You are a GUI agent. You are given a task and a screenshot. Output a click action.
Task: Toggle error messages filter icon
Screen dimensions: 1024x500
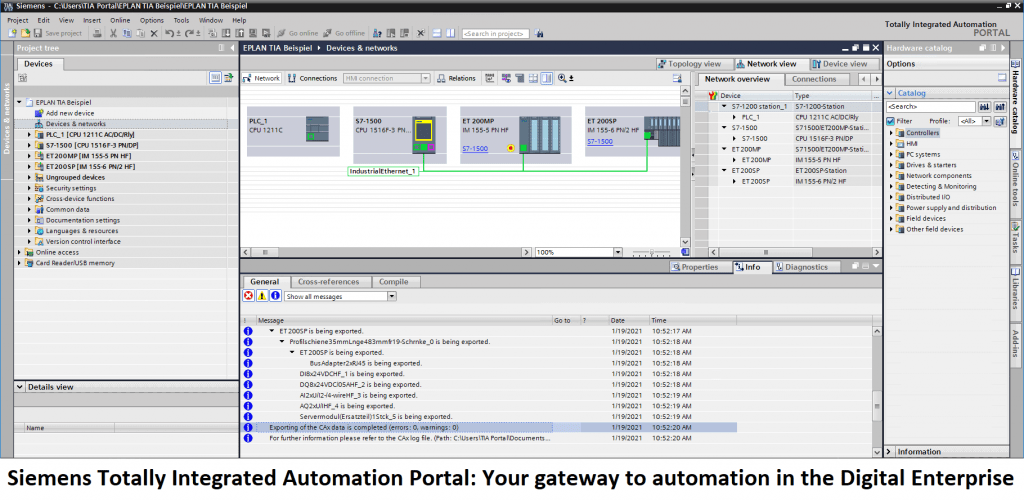(x=248, y=296)
